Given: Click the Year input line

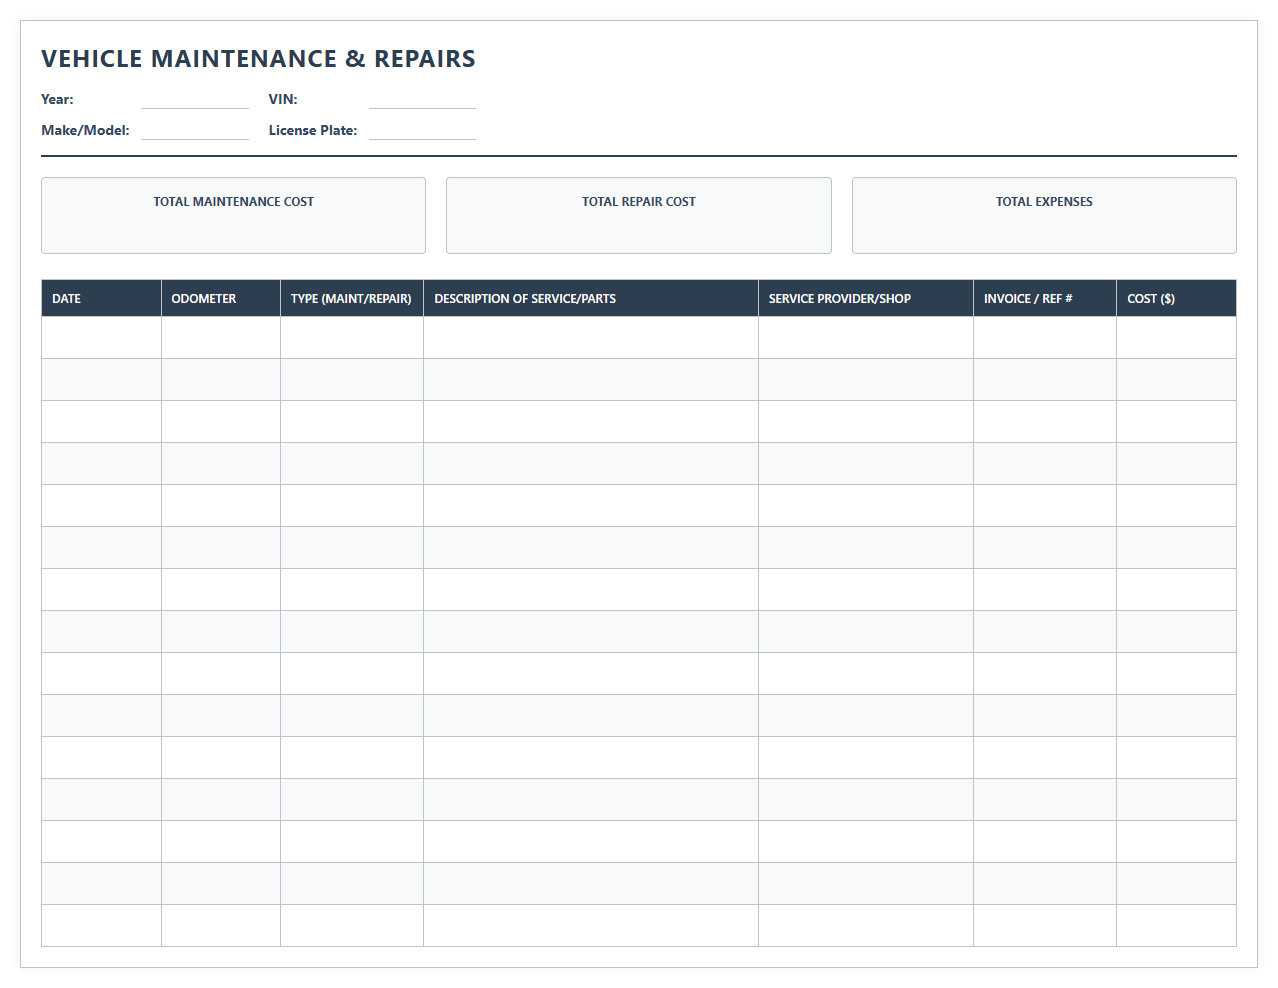Looking at the screenshot, I should pos(195,99).
